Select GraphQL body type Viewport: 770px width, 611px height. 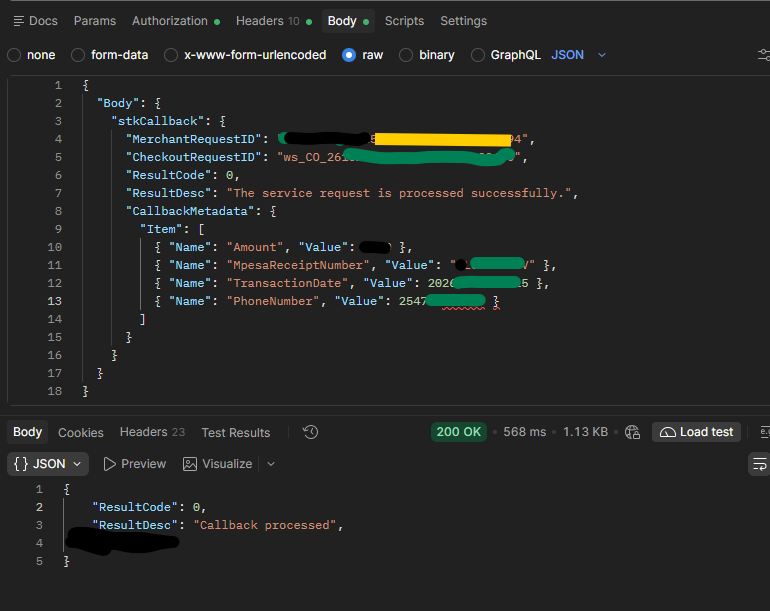(x=506, y=55)
